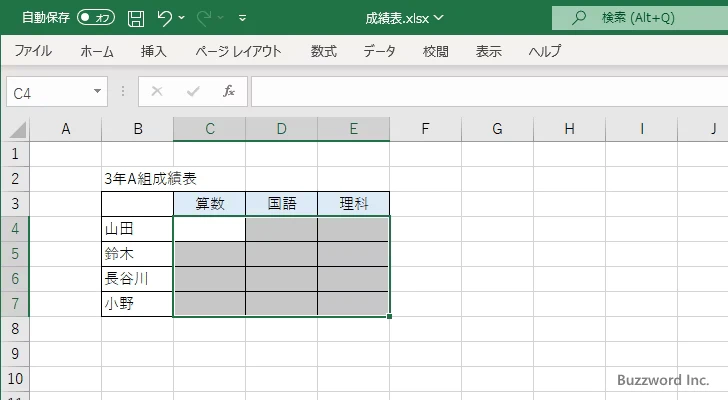
Task: Click the Select All corner triangle
Action: pos(18,129)
